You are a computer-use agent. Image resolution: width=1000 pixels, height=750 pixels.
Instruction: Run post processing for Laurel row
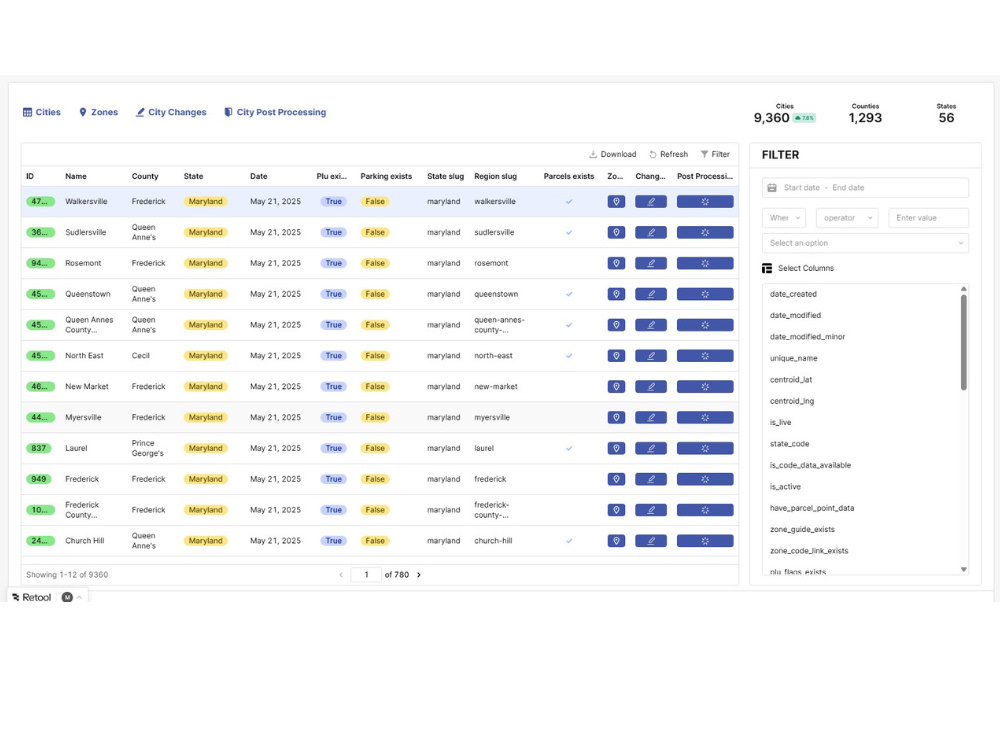705,448
